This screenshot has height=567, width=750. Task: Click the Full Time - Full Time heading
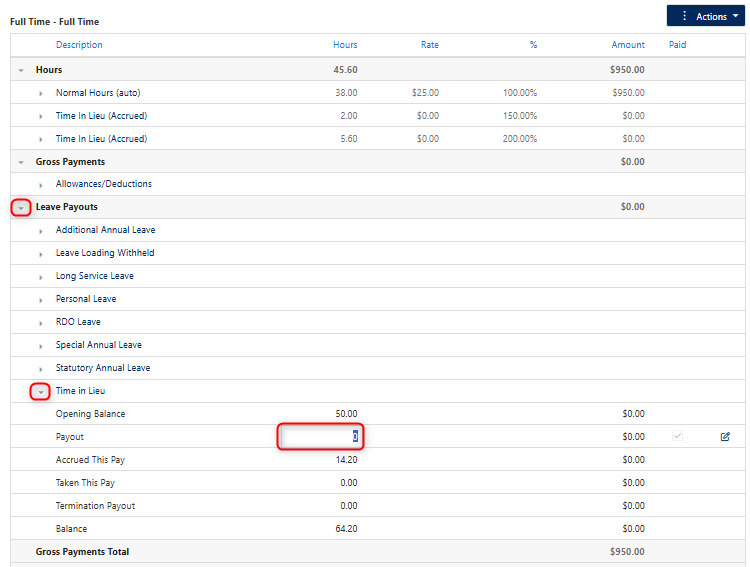point(55,22)
